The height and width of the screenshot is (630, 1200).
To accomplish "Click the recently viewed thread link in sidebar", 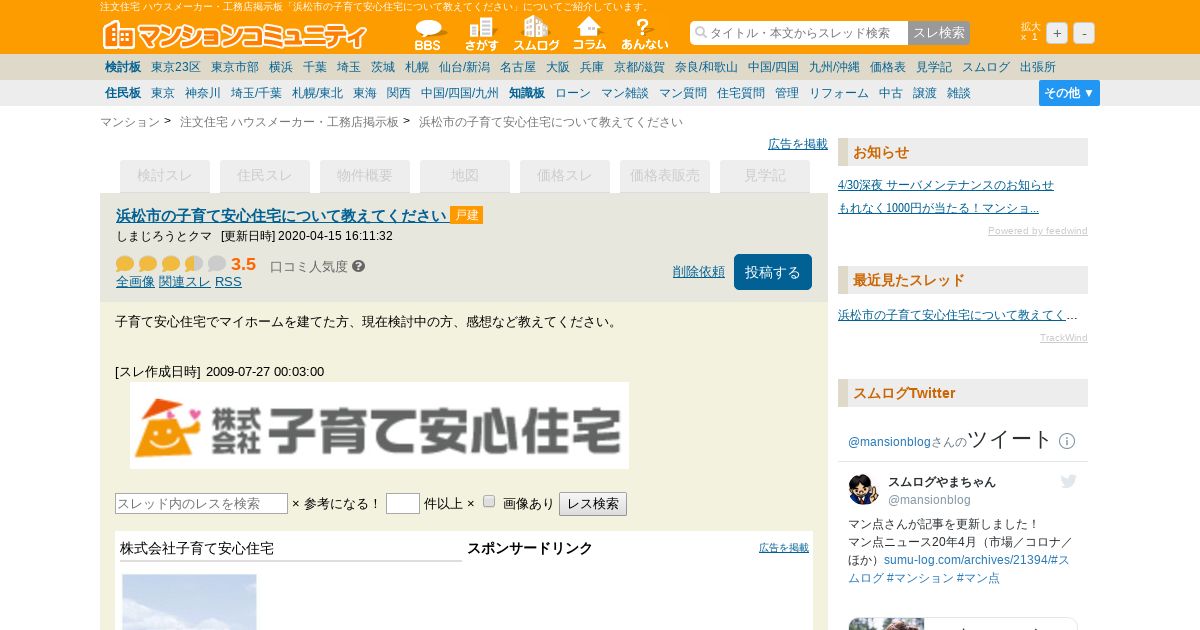I will [x=958, y=315].
